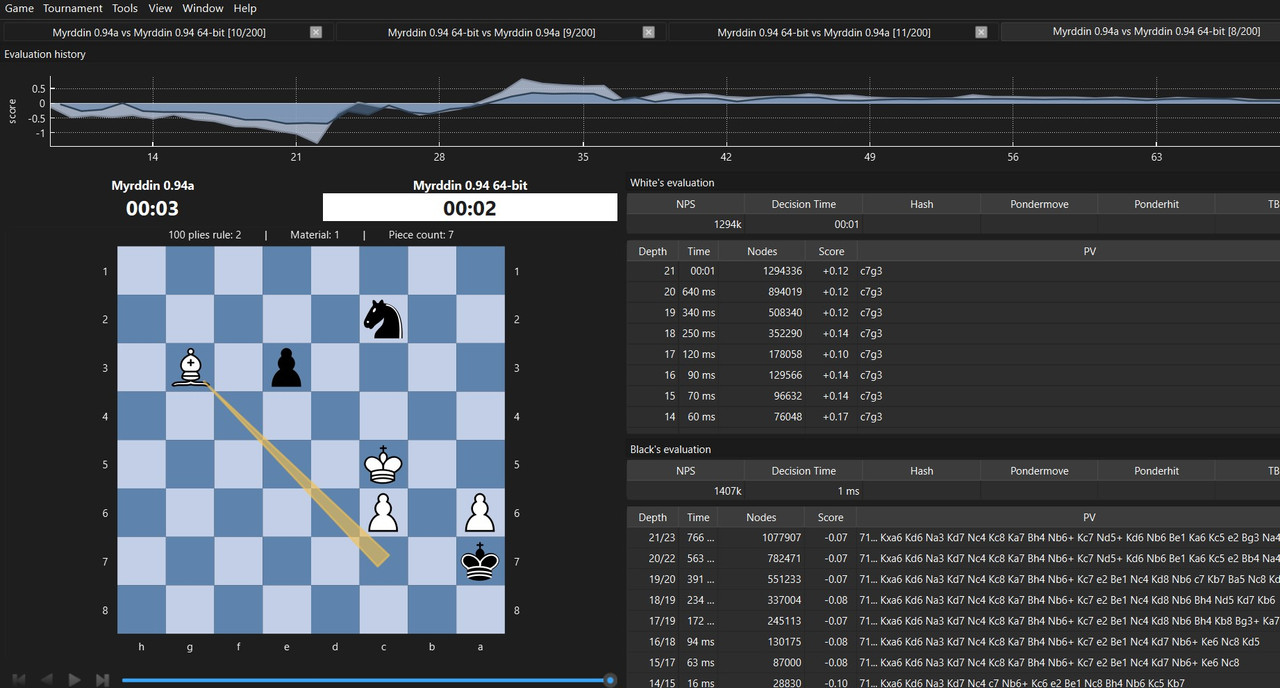Viewport: 1280px width, 688px height.
Task: Switch to game tab [9/200]
Action: 499,32
